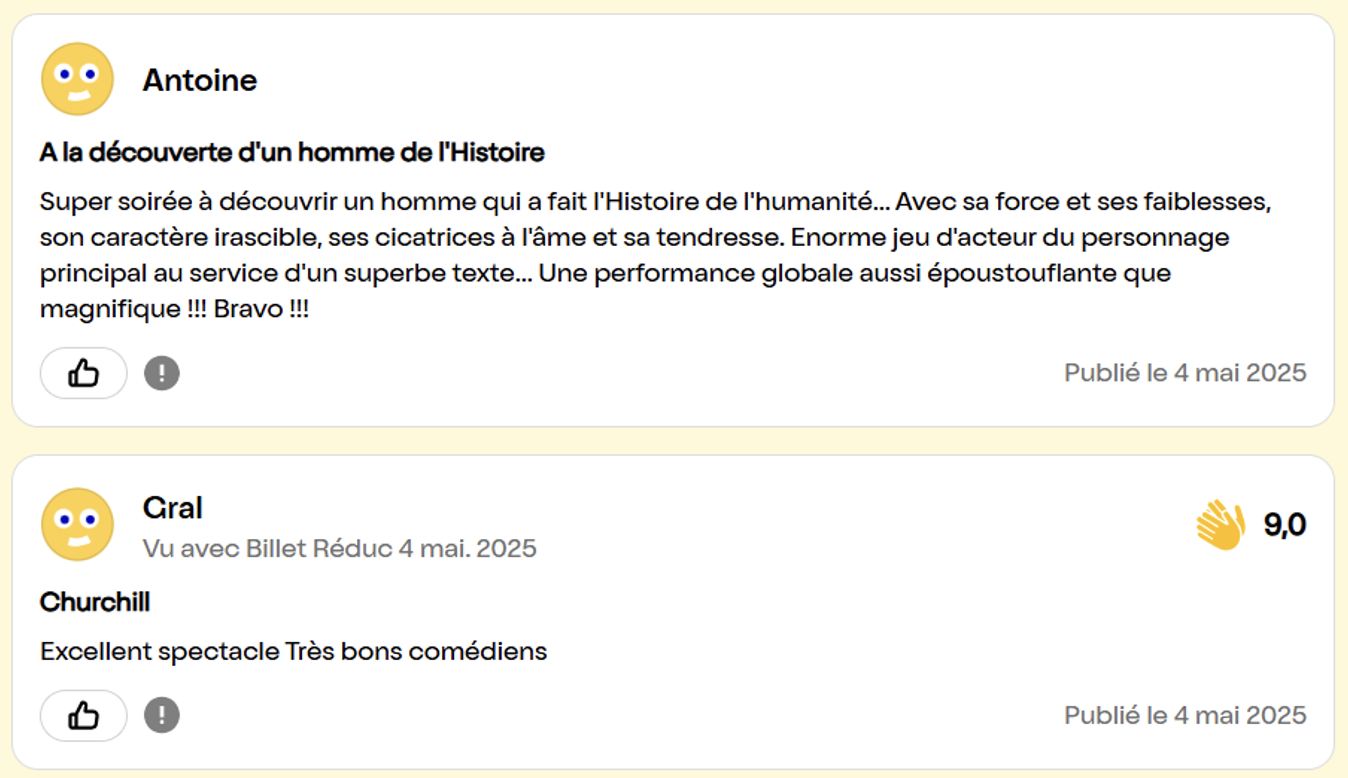Click the line starting 'son caractère irascible'
Screen dimensions: 1348x778
coord(634,238)
